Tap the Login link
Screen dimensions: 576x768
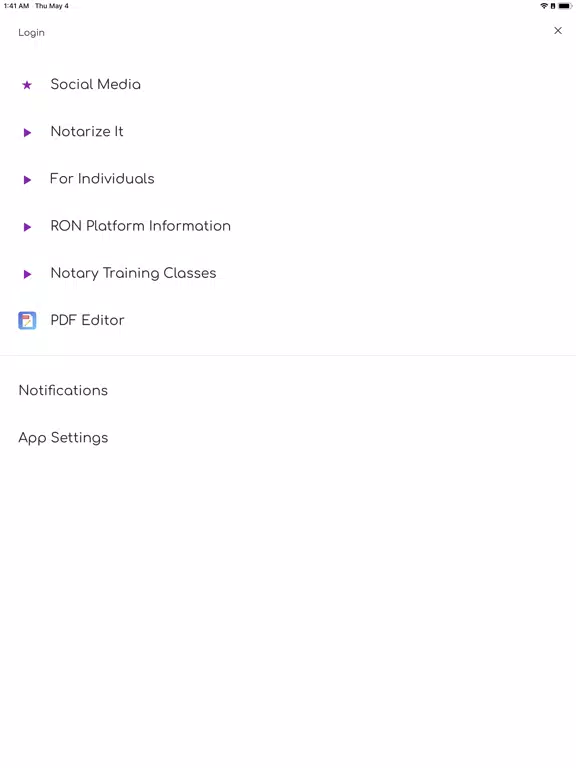31,32
